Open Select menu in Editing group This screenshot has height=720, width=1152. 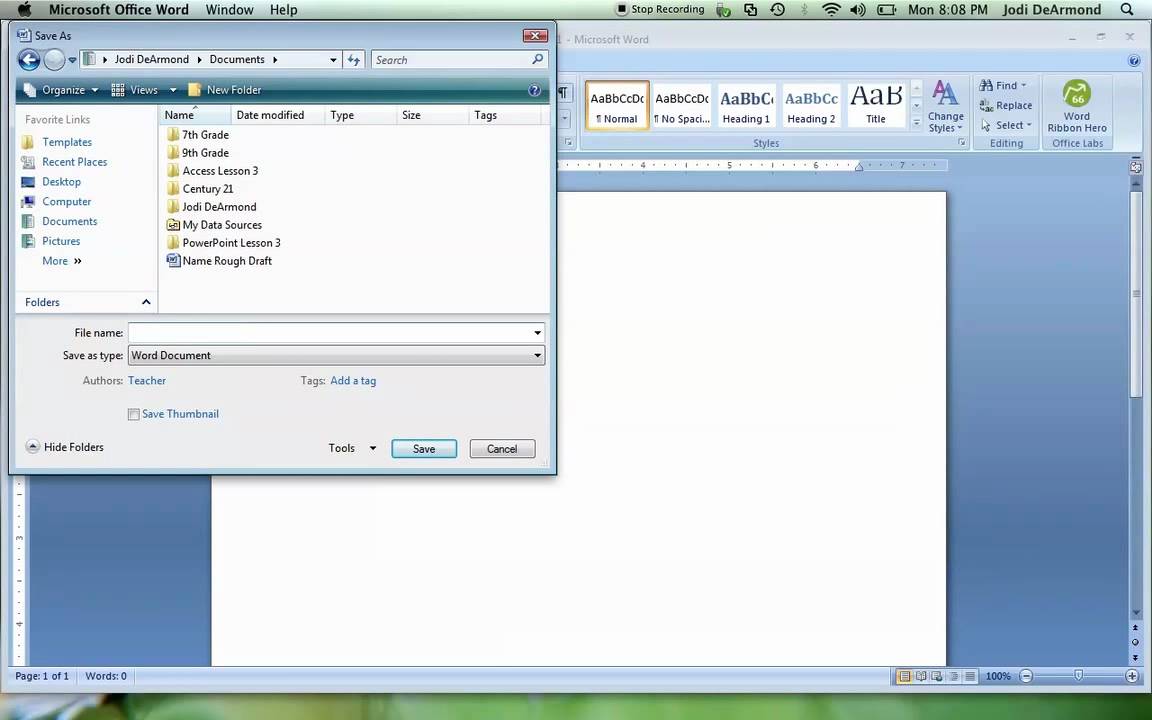click(1007, 125)
